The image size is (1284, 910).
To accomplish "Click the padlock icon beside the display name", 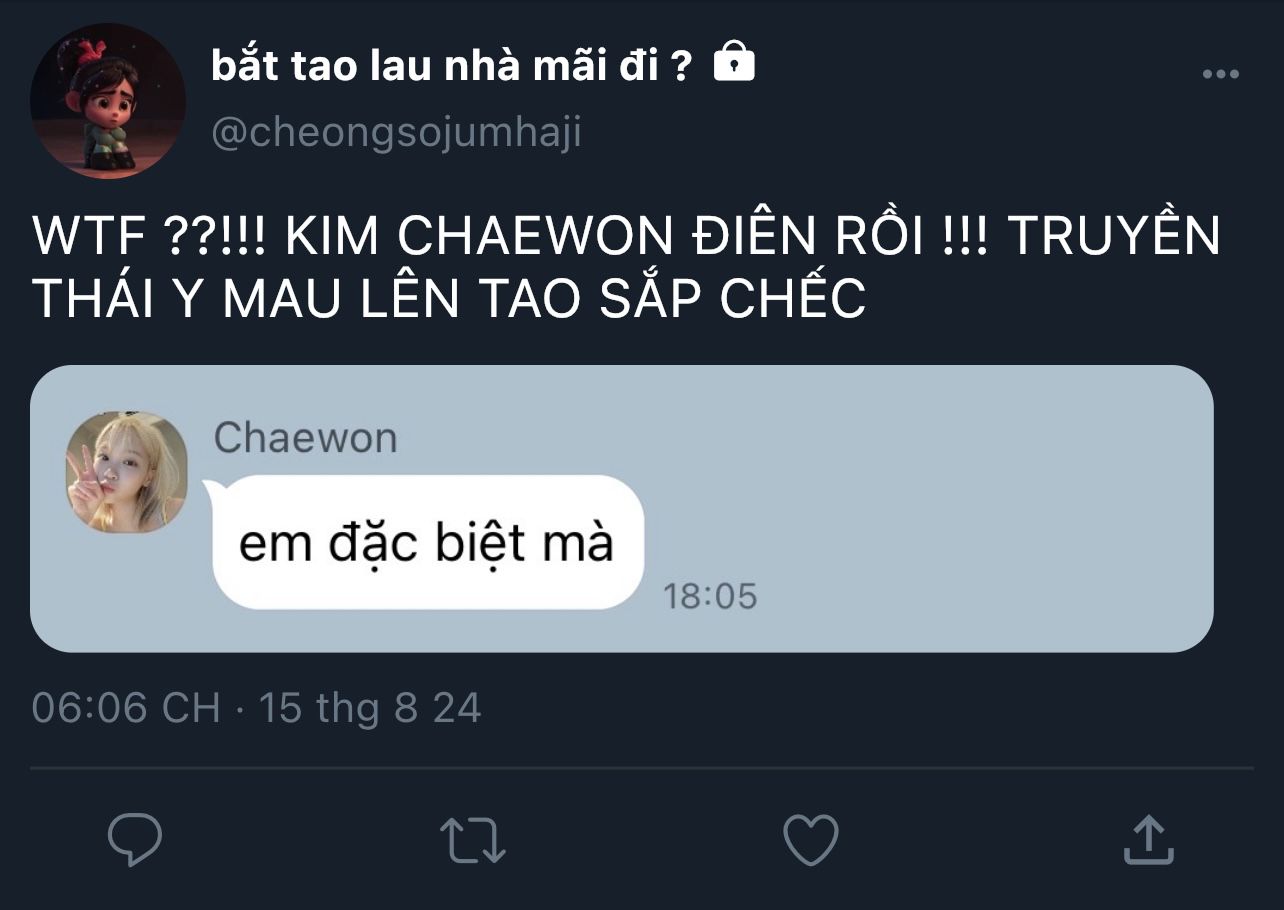I will point(734,62).
